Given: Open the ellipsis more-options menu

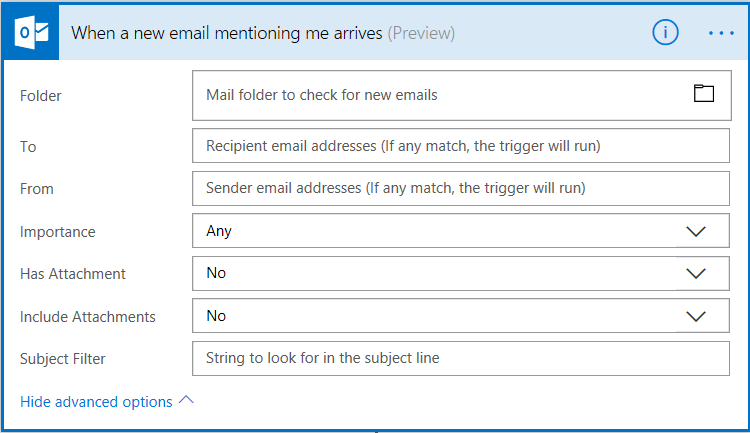Looking at the screenshot, I should (x=721, y=33).
